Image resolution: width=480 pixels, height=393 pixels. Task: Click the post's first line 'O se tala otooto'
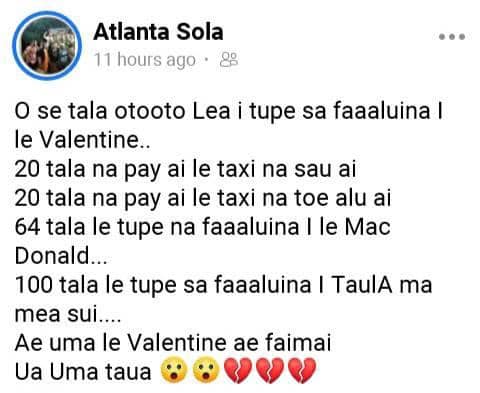coord(229,112)
